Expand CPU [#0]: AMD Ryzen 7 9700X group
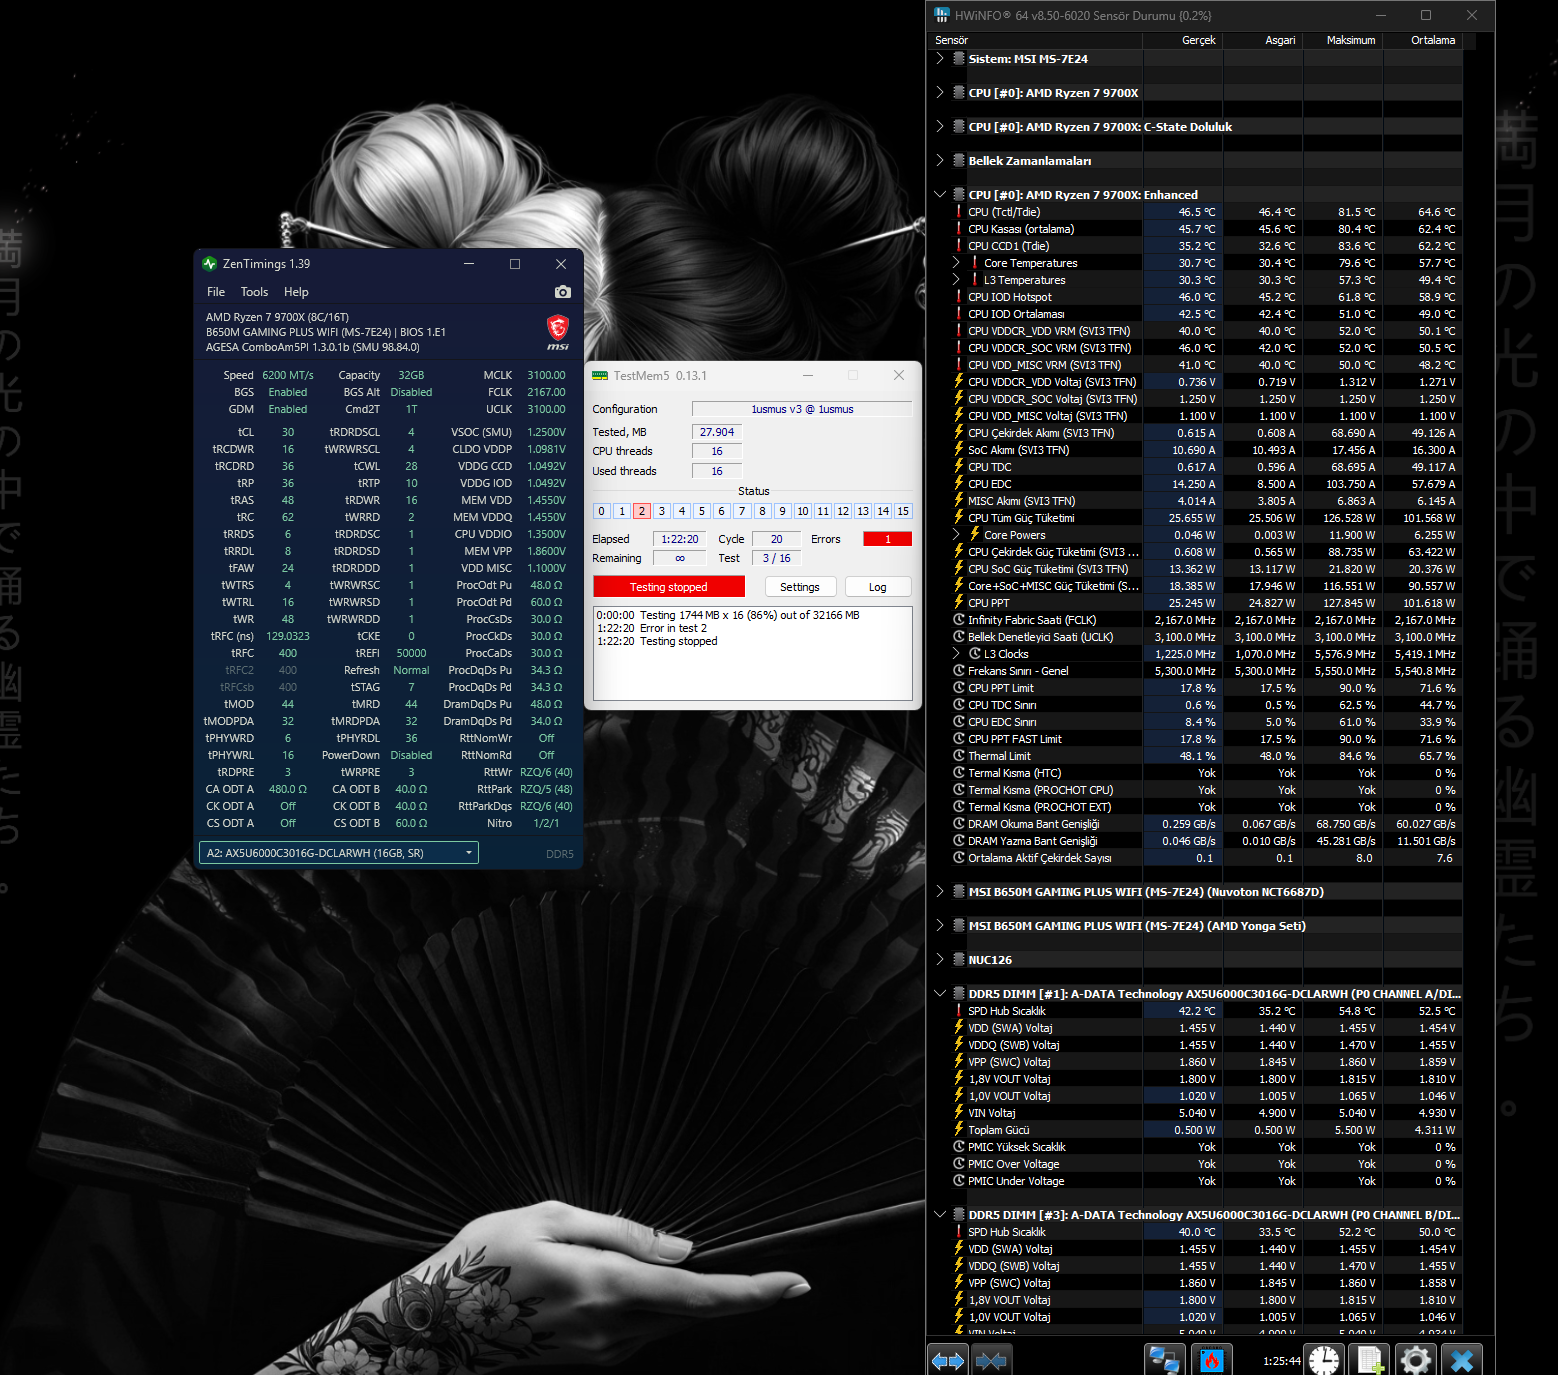1558x1375 pixels. pos(940,93)
